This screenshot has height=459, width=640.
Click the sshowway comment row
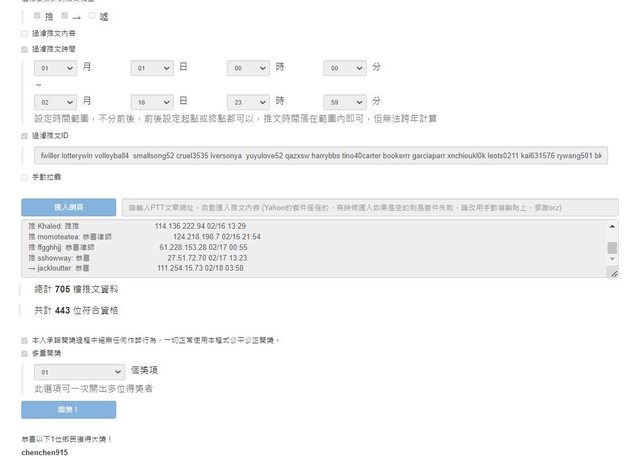(138, 258)
